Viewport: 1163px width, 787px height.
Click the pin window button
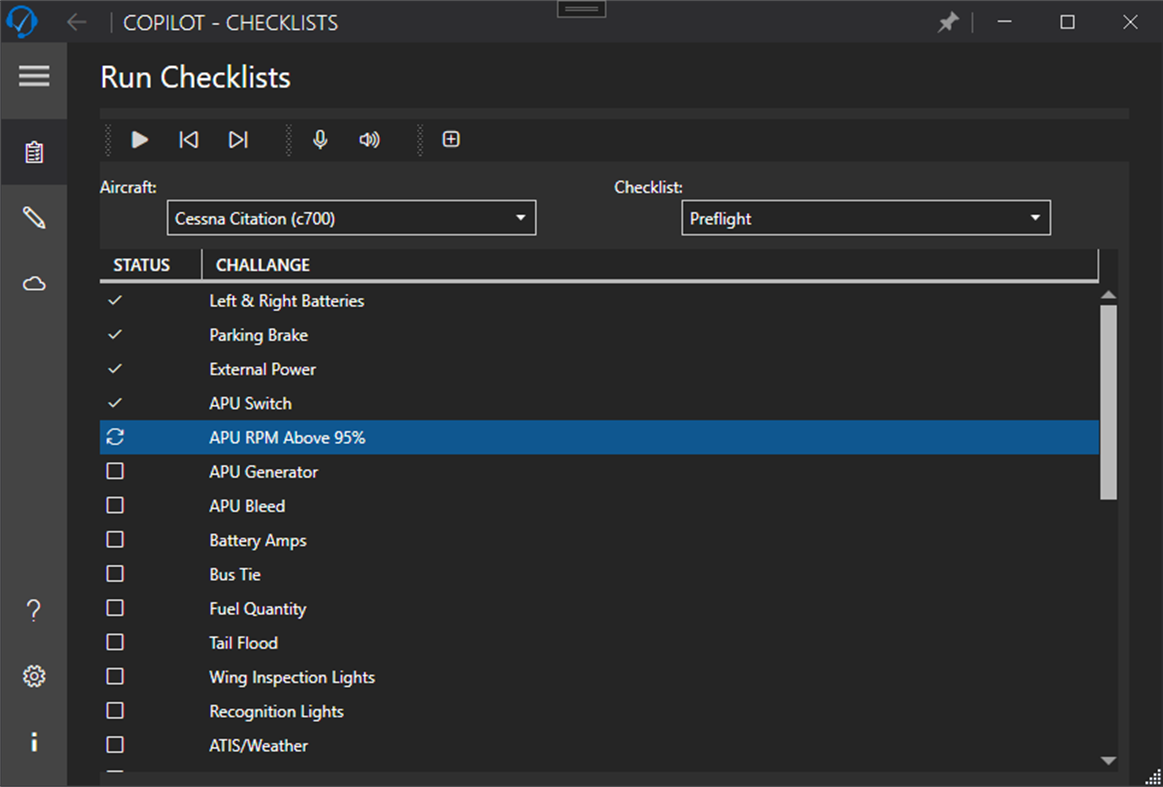948,21
